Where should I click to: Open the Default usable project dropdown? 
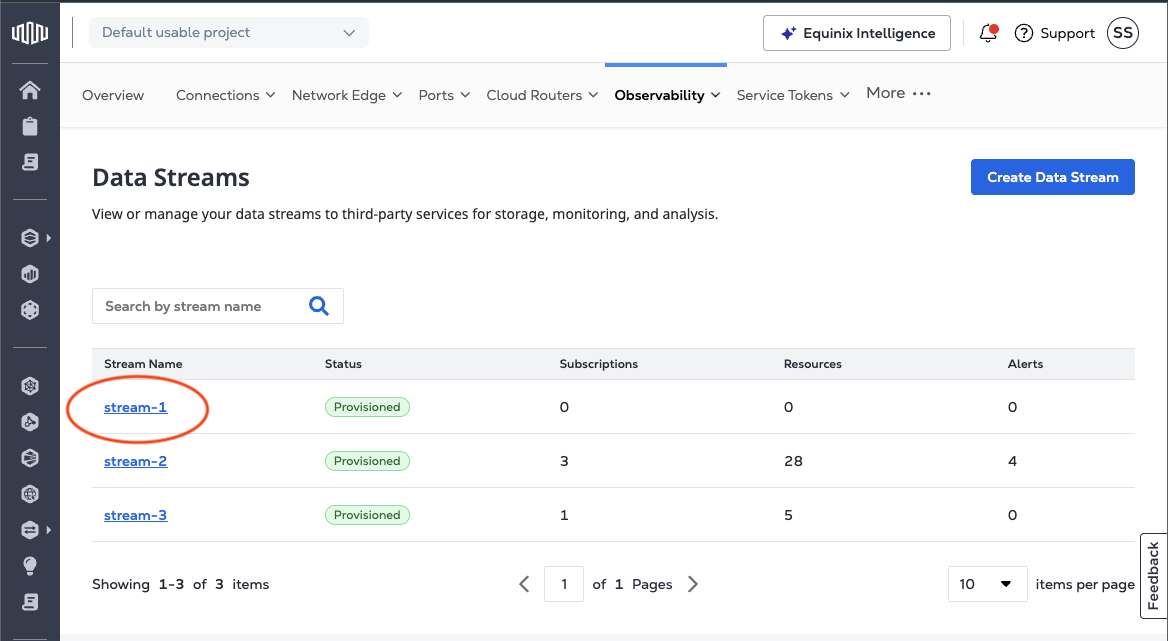tap(229, 33)
